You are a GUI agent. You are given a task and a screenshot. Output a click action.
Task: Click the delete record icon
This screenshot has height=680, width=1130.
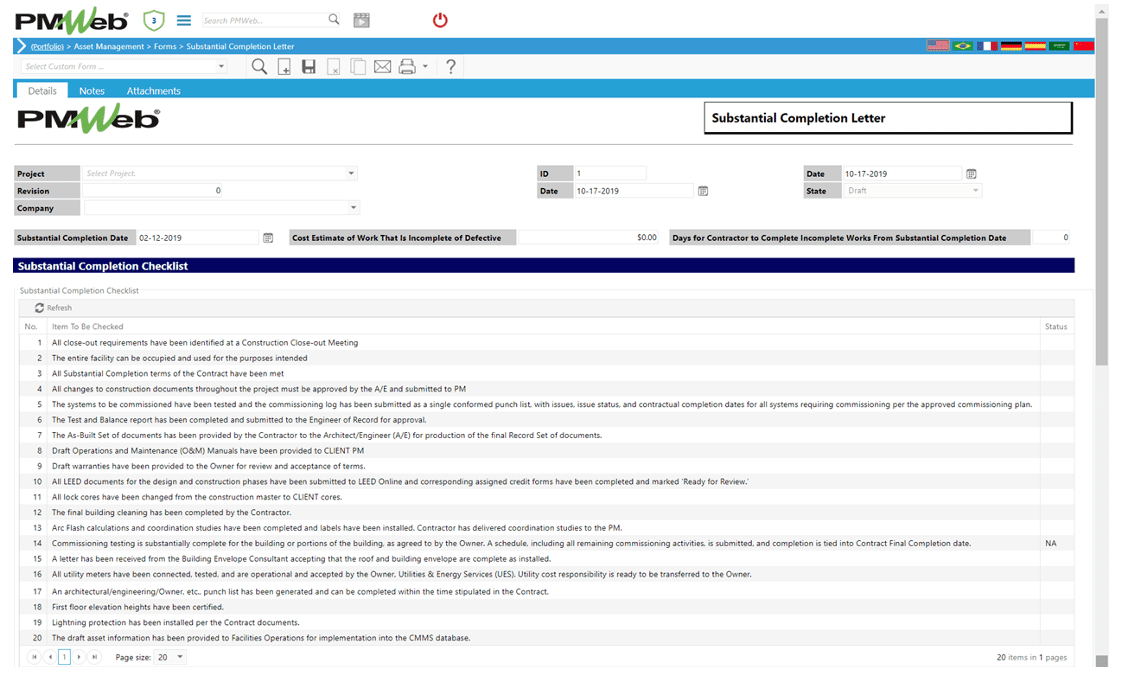click(333, 67)
